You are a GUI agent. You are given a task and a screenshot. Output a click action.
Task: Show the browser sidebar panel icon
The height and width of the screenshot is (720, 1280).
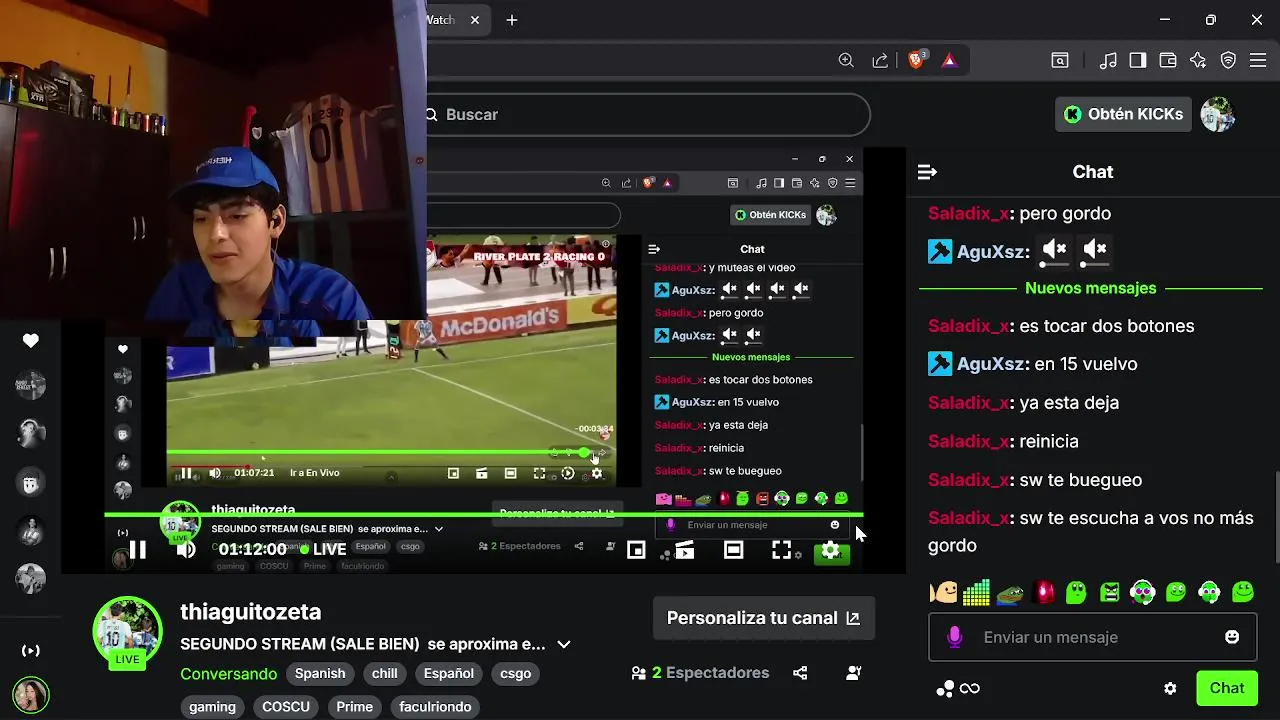tap(1138, 60)
